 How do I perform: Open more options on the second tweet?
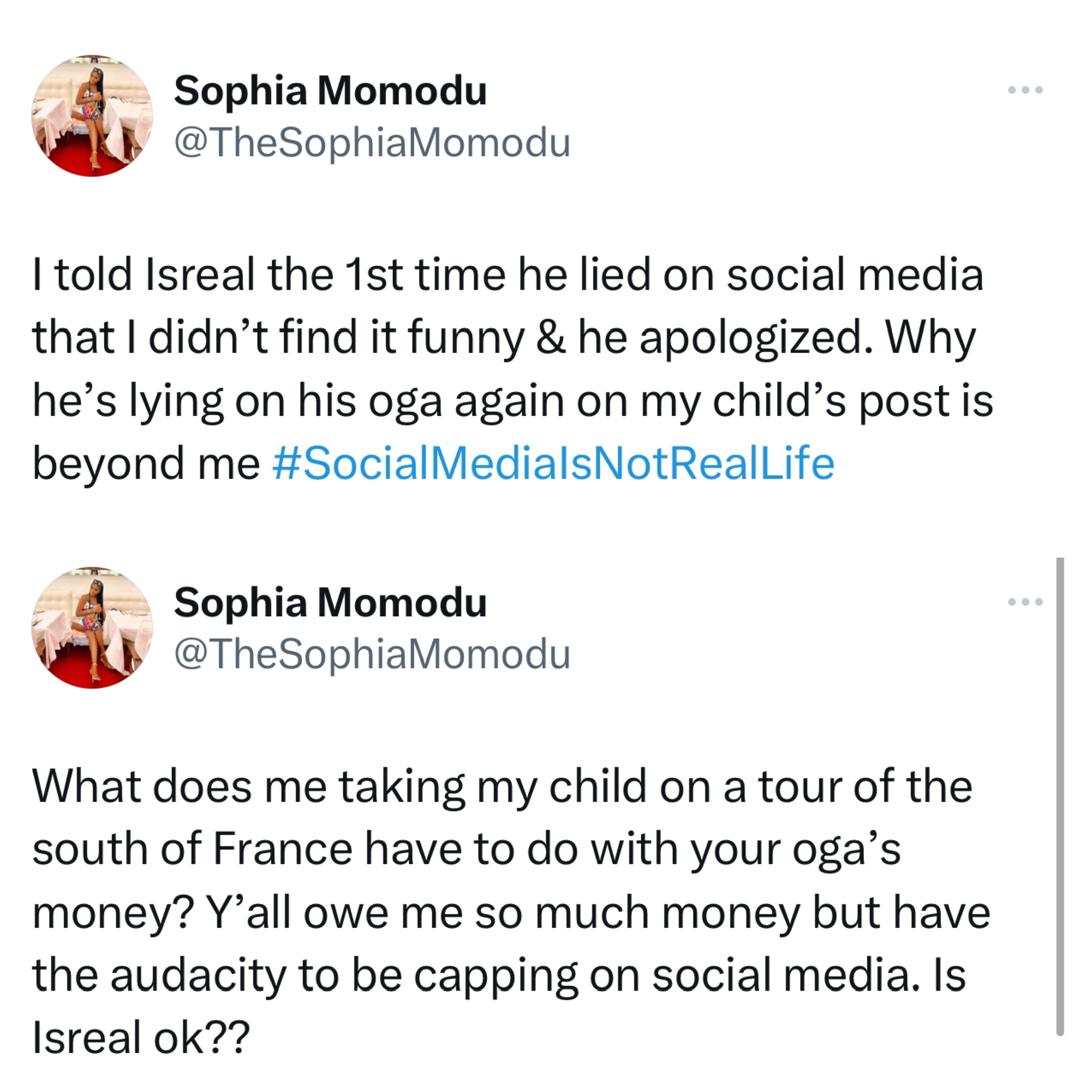(1025, 602)
